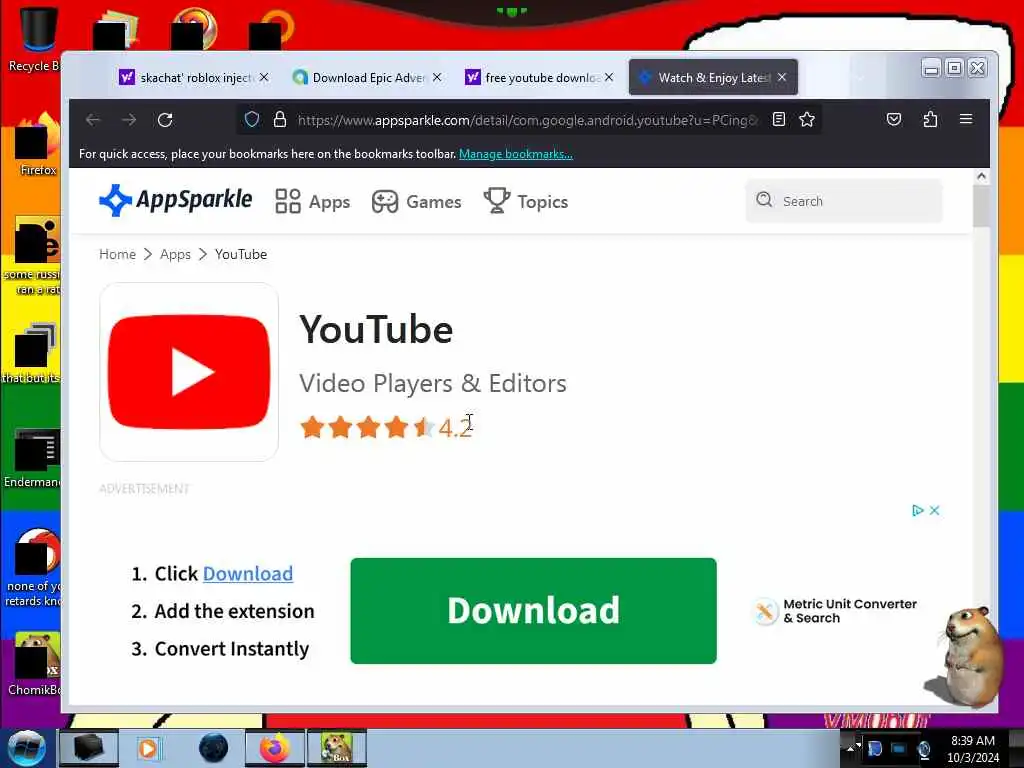Screen dimensions: 1024x768
Task: Click the YouTube app logo thumbnail
Action: coord(189,372)
